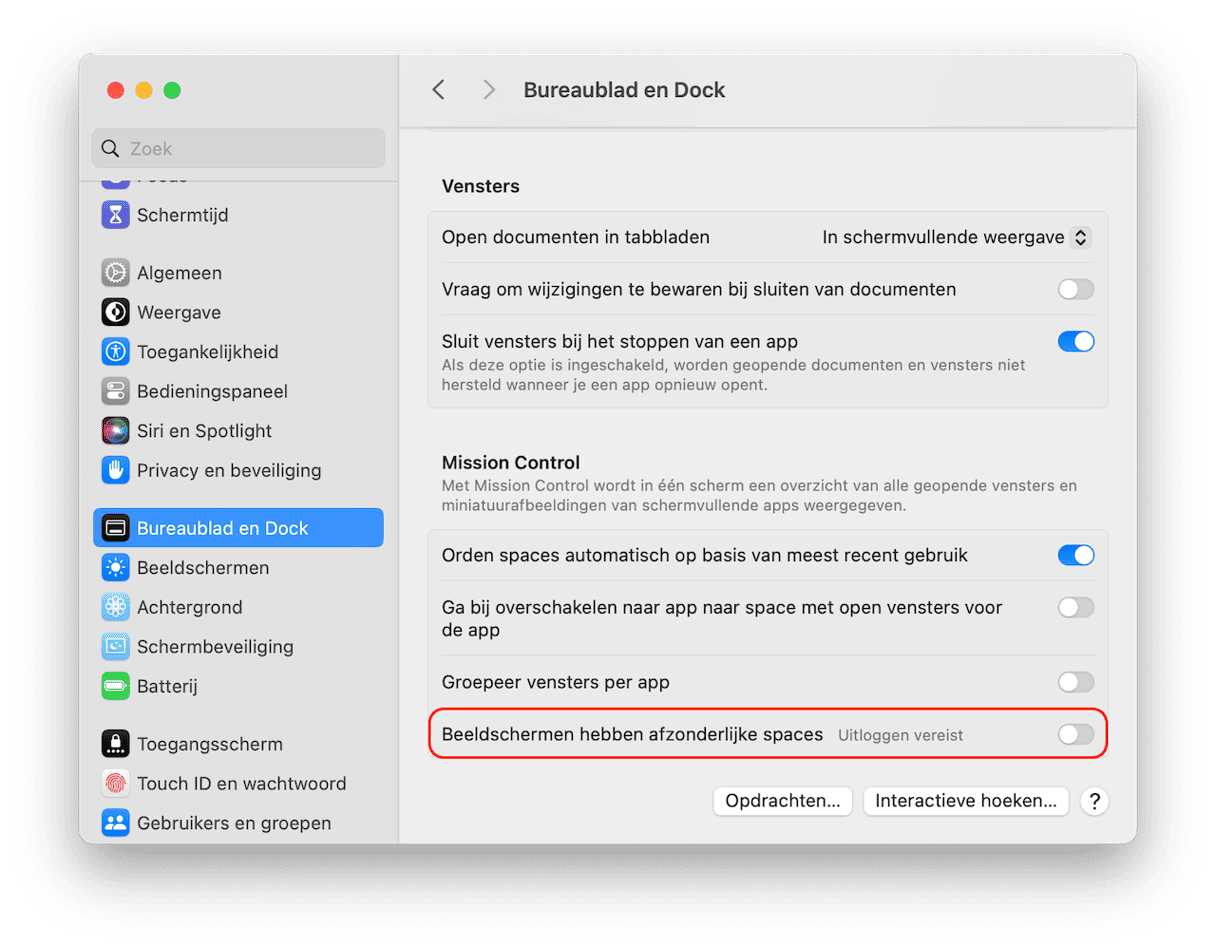Open the Interactieve hoeken... button
This screenshot has width=1216, height=948.
[966, 801]
